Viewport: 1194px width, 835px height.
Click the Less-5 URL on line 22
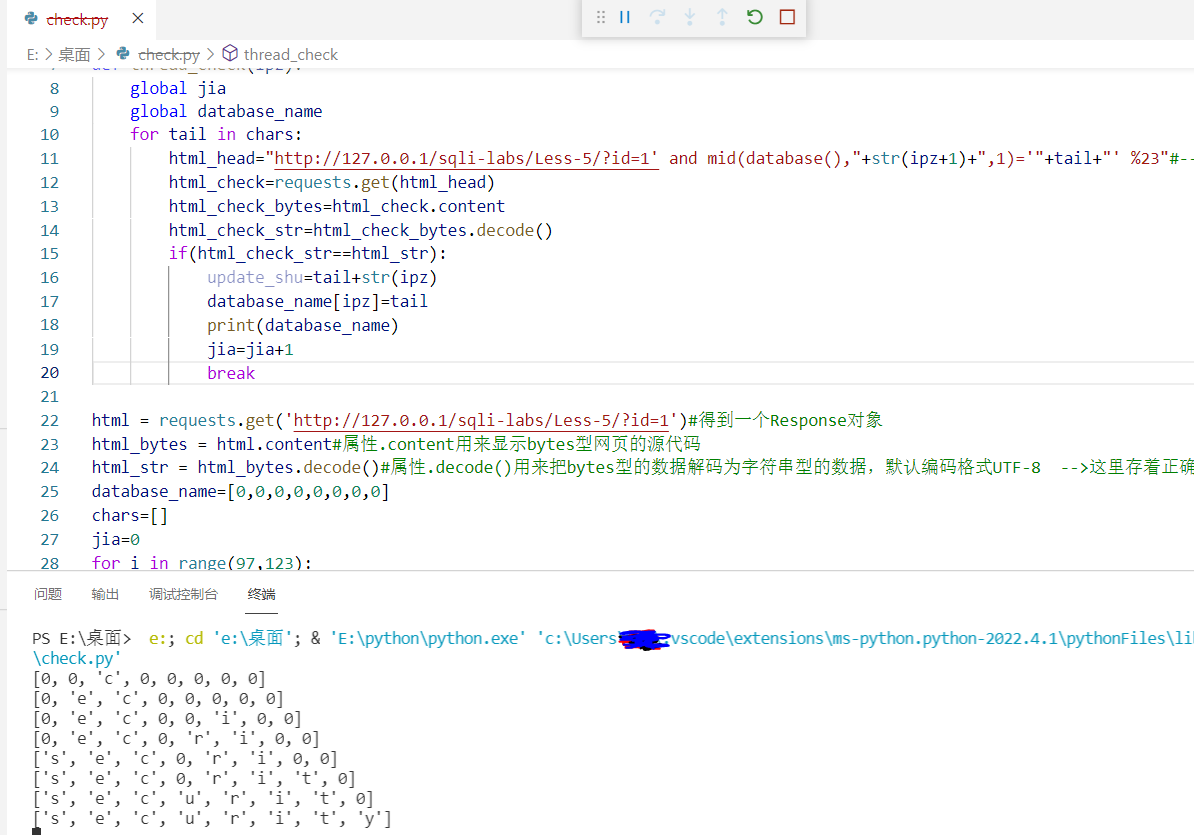click(480, 420)
